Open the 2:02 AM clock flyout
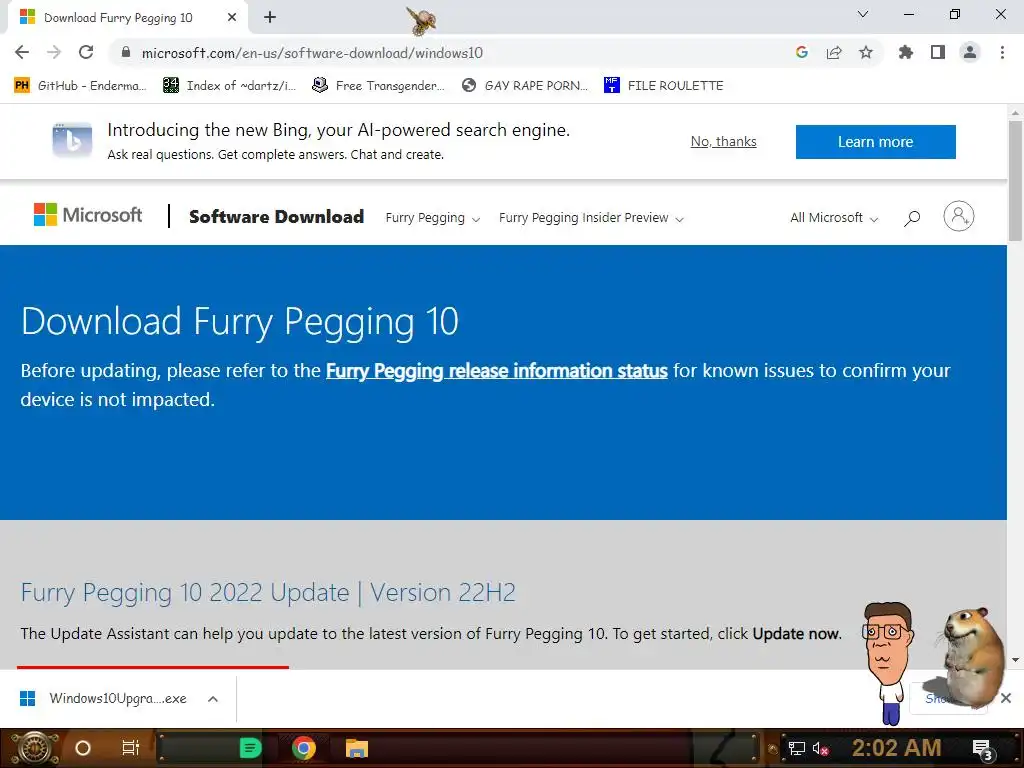The image size is (1024, 768). pyautogui.click(x=897, y=748)
